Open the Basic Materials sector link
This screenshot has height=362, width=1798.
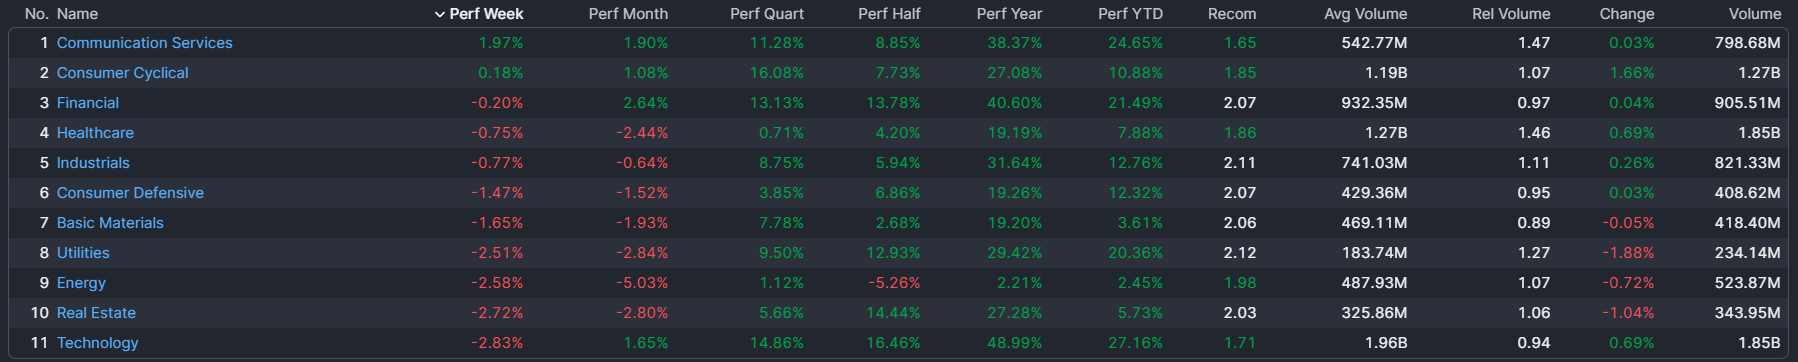(x=110, y=223)
